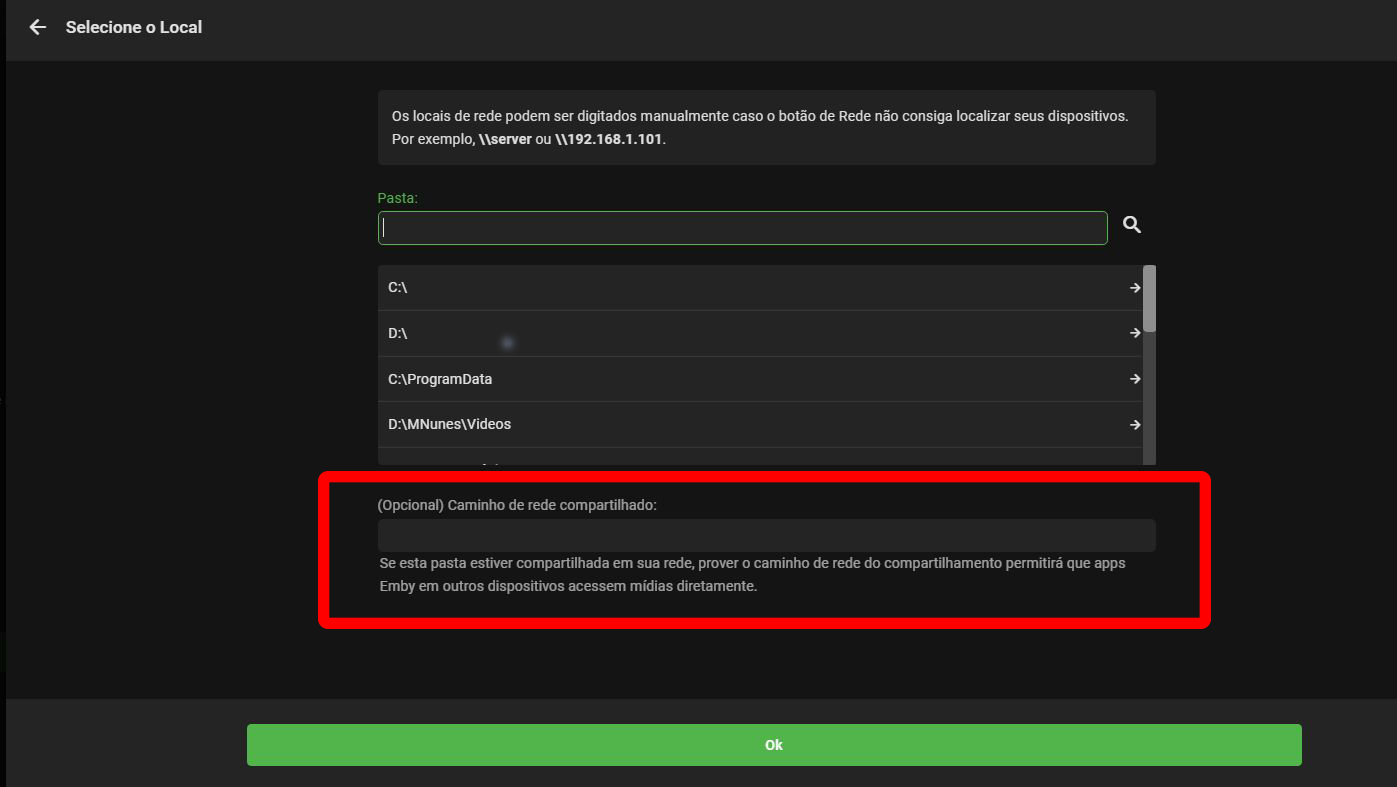
Task: Click the folder list scrollbar thumb
Action: 1149,298
